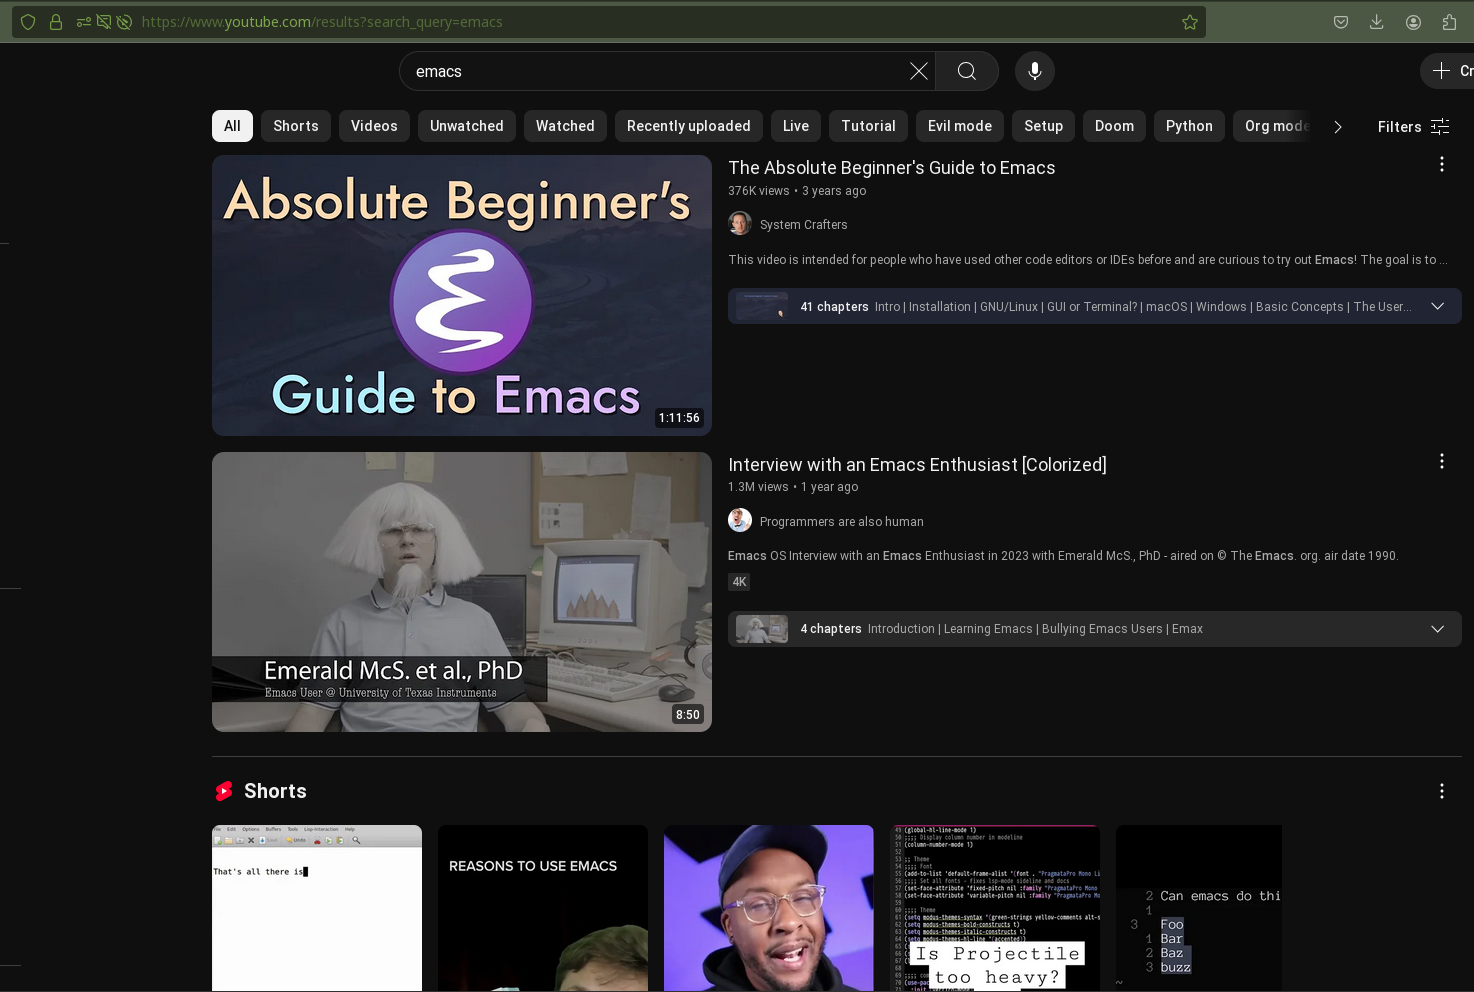The image size is (1474, 992).
Task: Switch to the Videos tab chip
Action: [374, 126]
